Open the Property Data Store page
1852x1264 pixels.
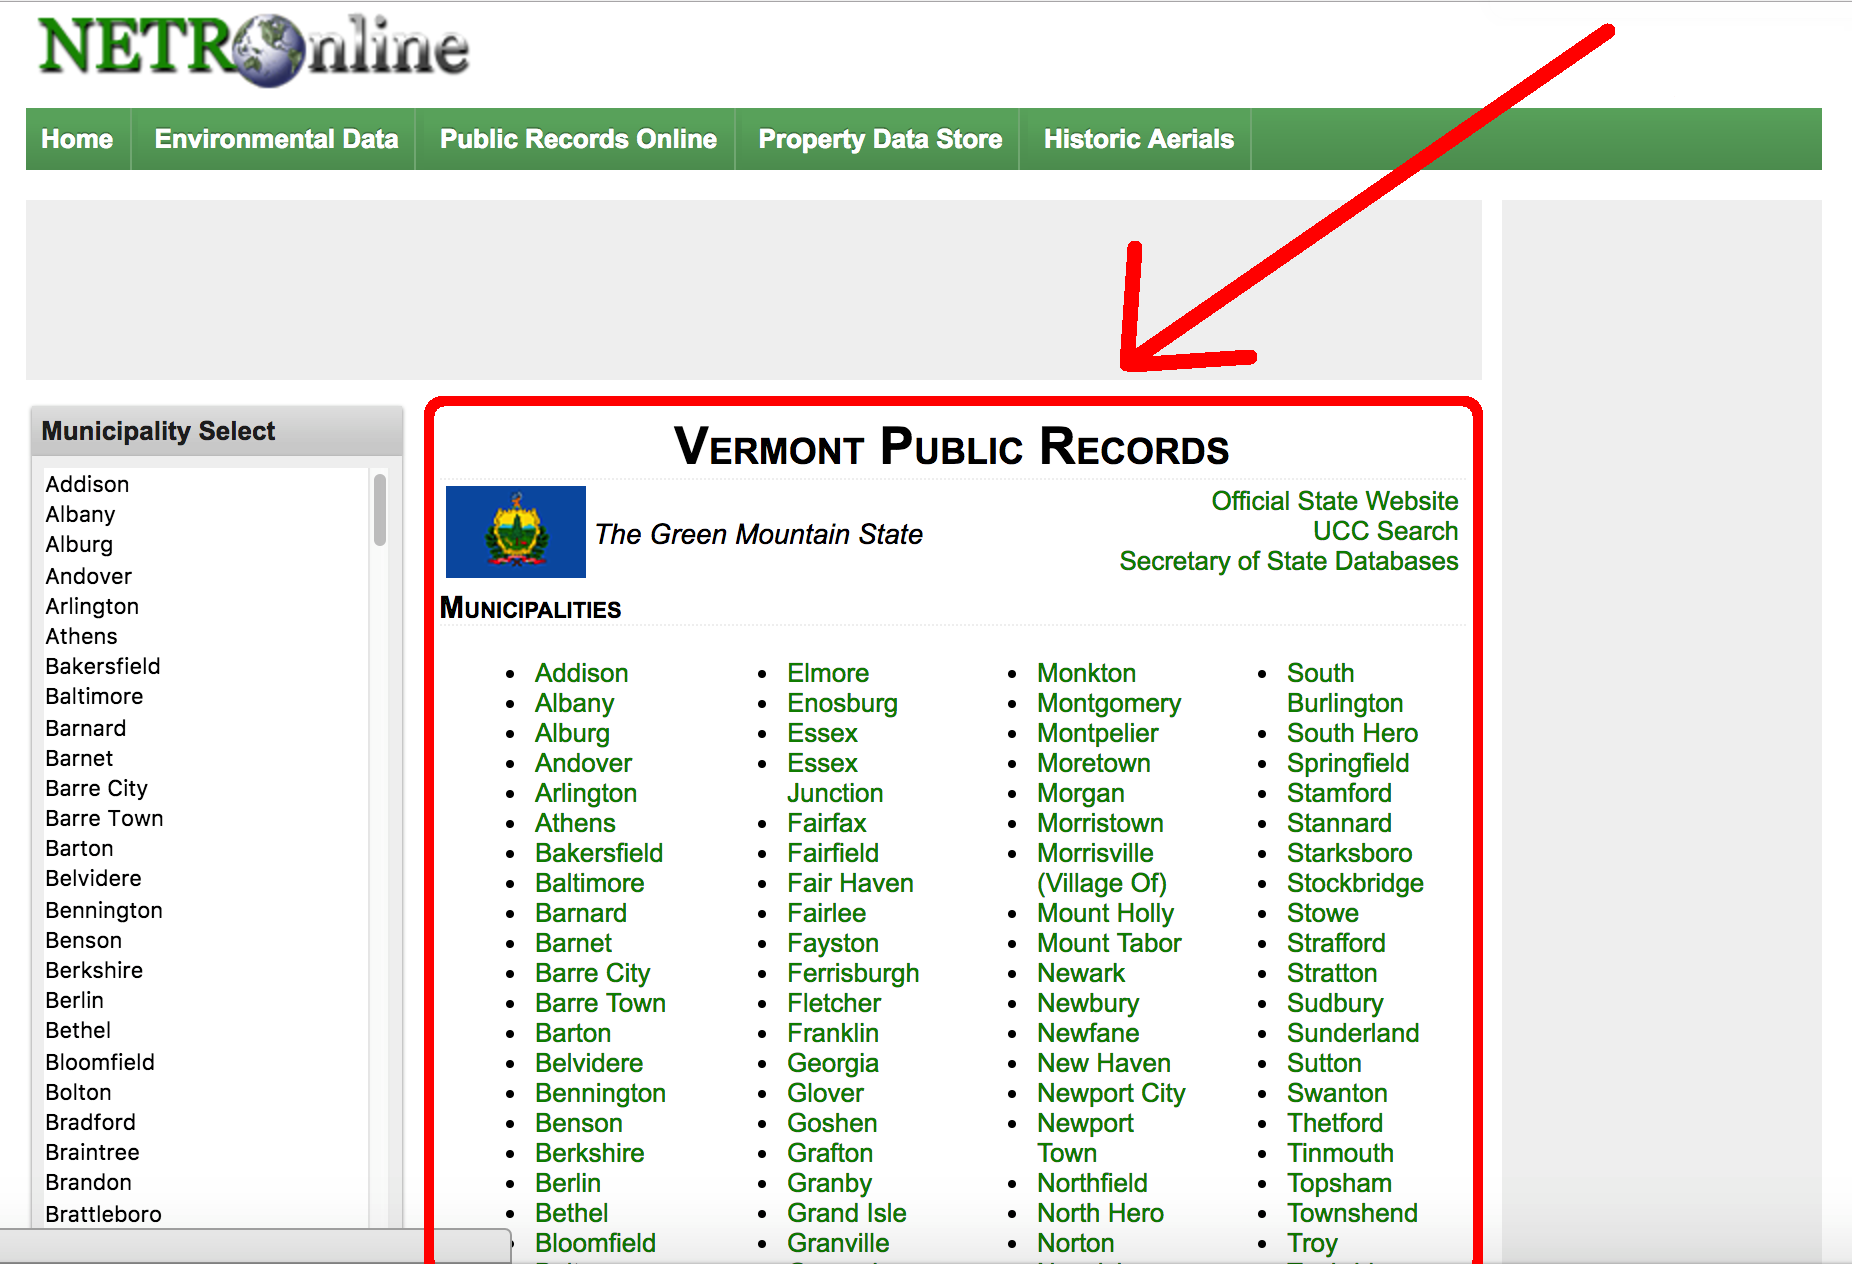click(879, 139)
